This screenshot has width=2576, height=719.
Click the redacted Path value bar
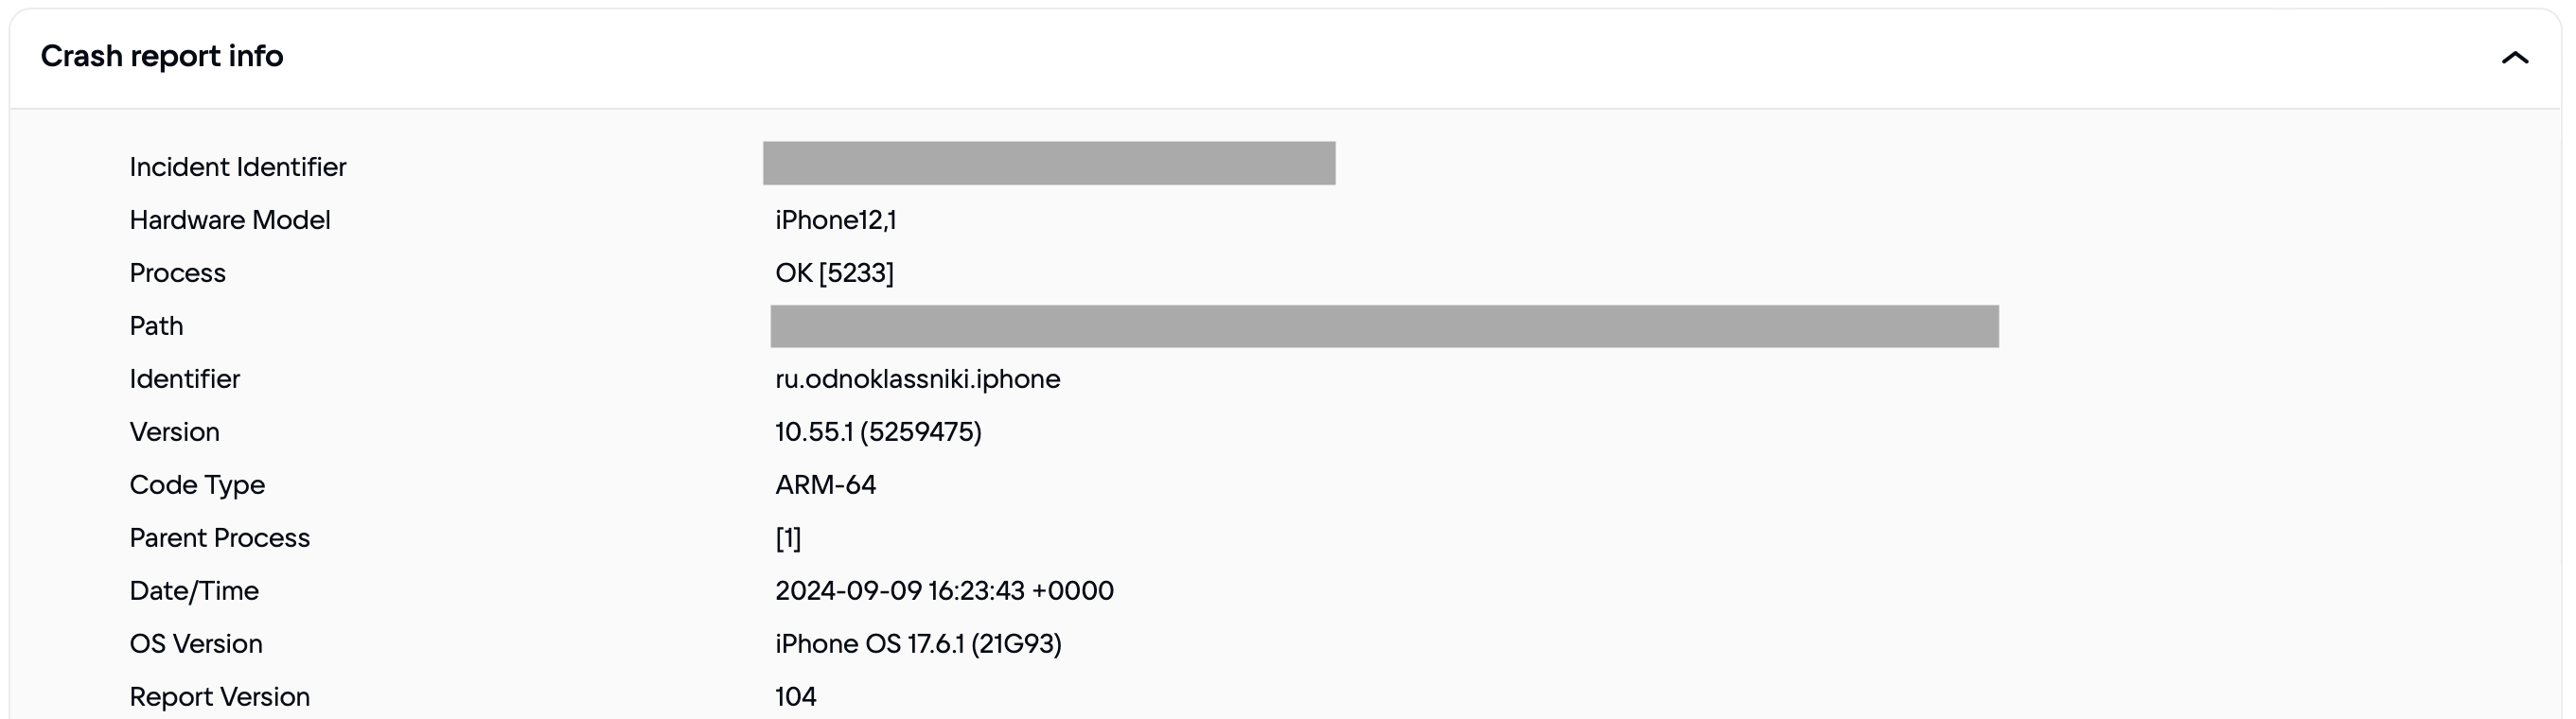click(x=1384, y=326)
